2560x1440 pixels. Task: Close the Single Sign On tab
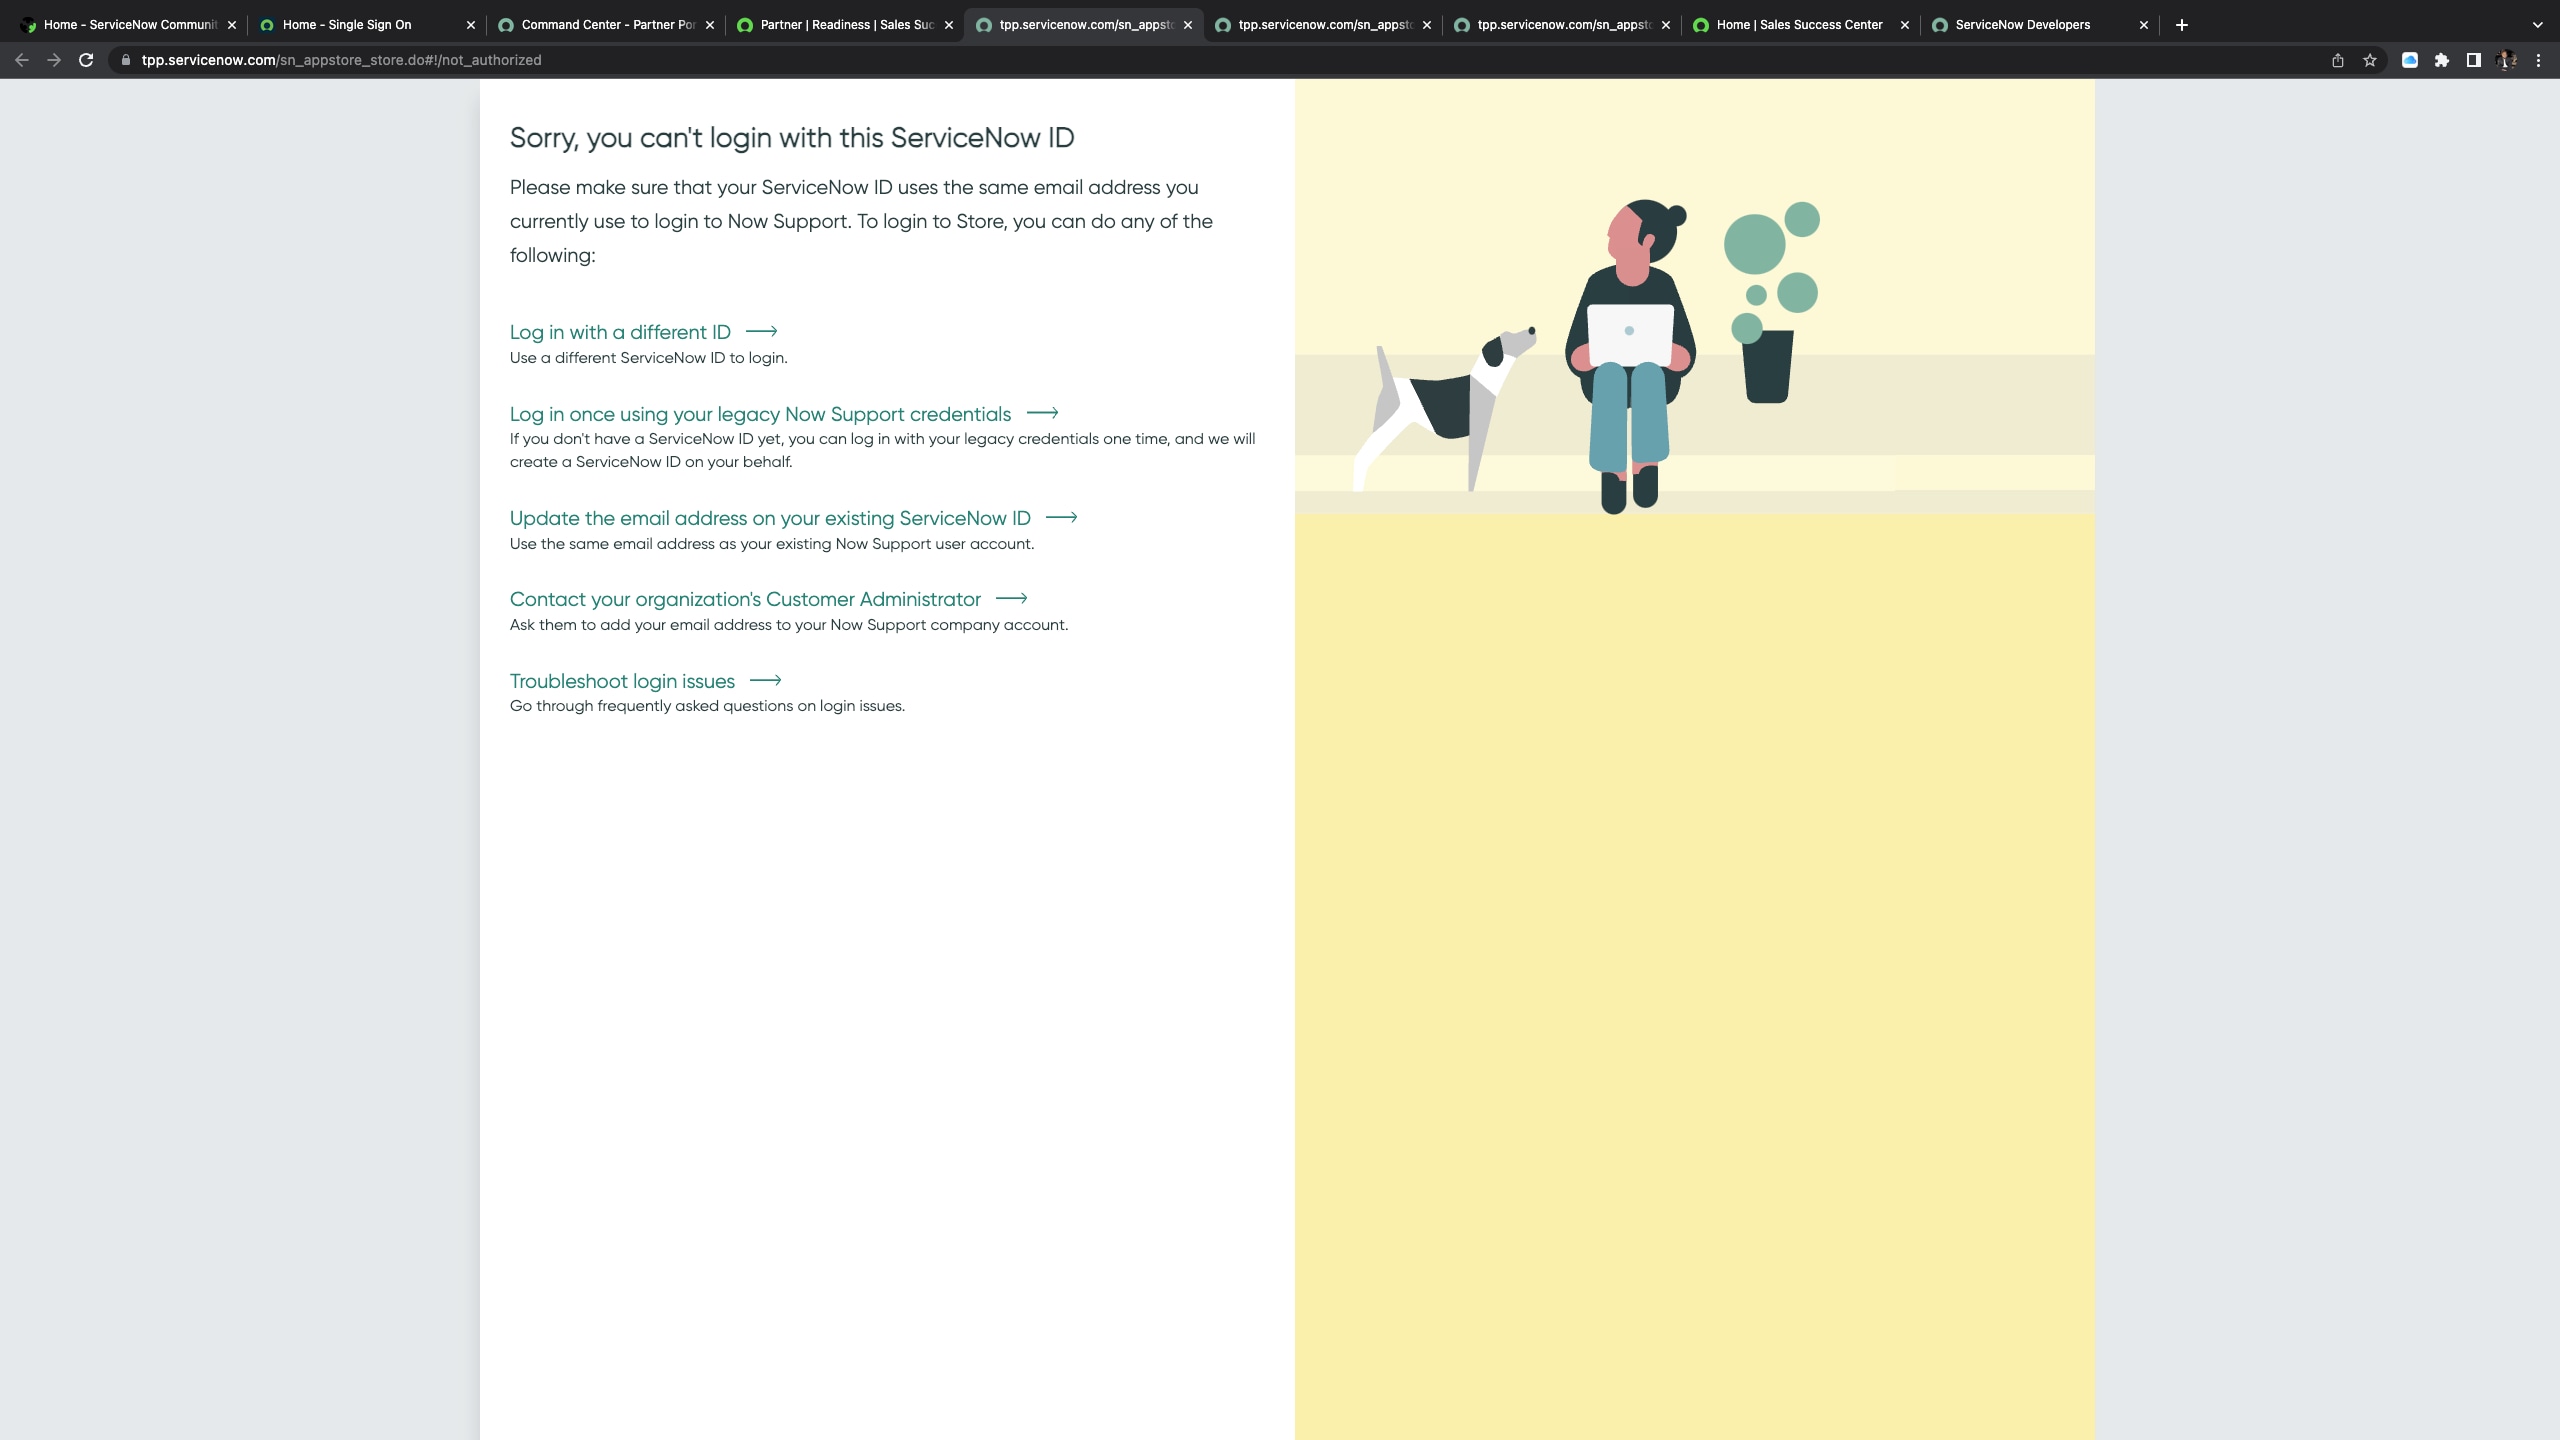pos(471,25)
